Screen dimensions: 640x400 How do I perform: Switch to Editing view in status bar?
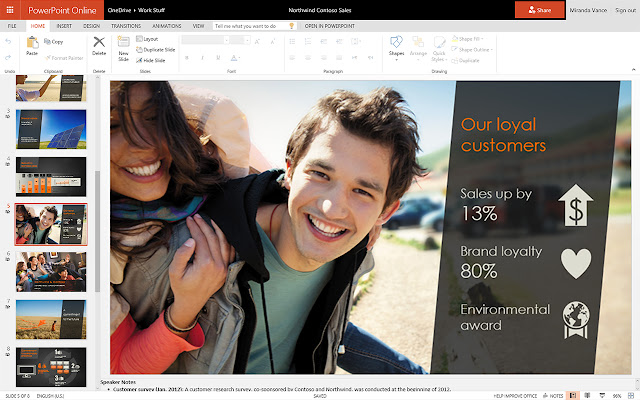[572, 396]
